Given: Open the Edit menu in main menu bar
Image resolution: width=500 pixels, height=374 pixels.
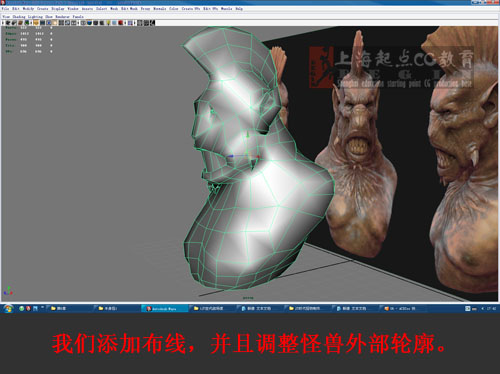Looking at the screenshot, I should pos(16,9).
